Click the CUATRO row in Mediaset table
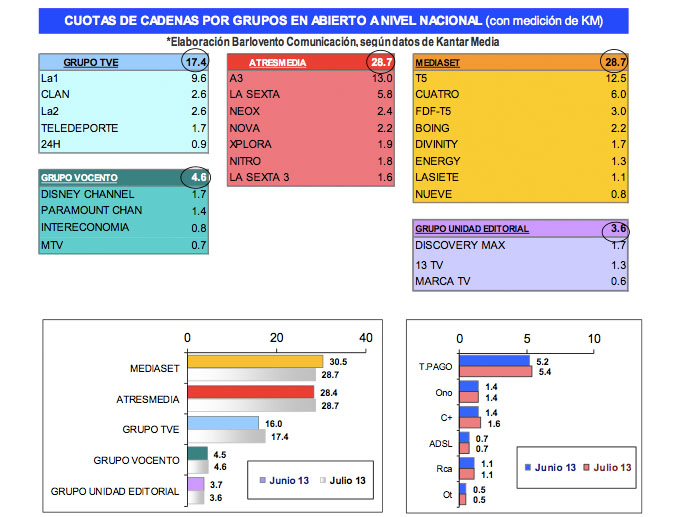This screenshot has width=677, height=517. pyautogui.click(x=522, y=95)
